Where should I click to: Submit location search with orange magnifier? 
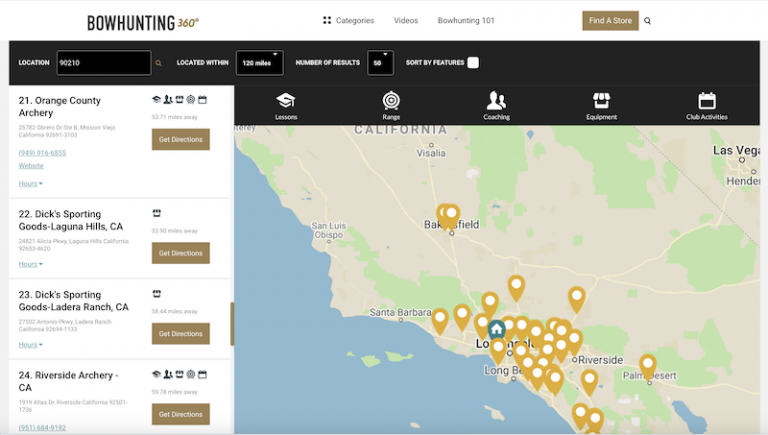click(158, 63)
